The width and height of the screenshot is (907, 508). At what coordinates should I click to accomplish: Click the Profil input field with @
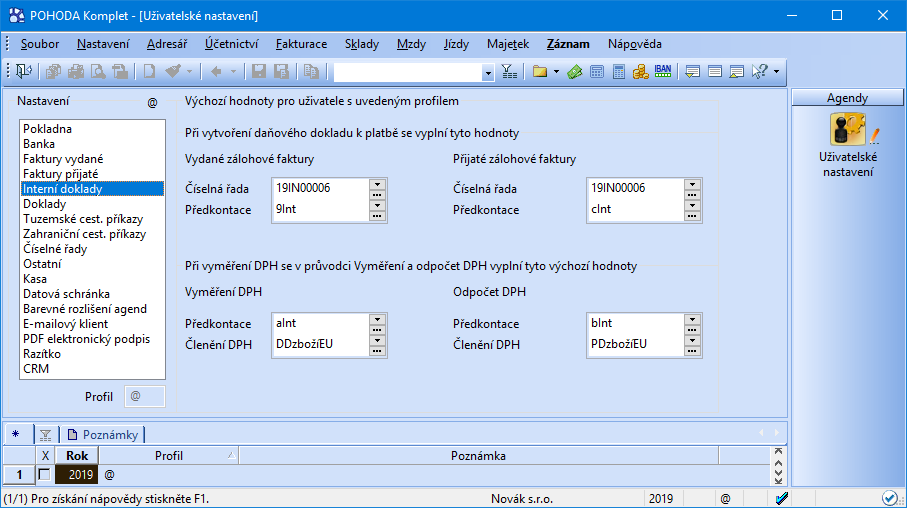145,396
